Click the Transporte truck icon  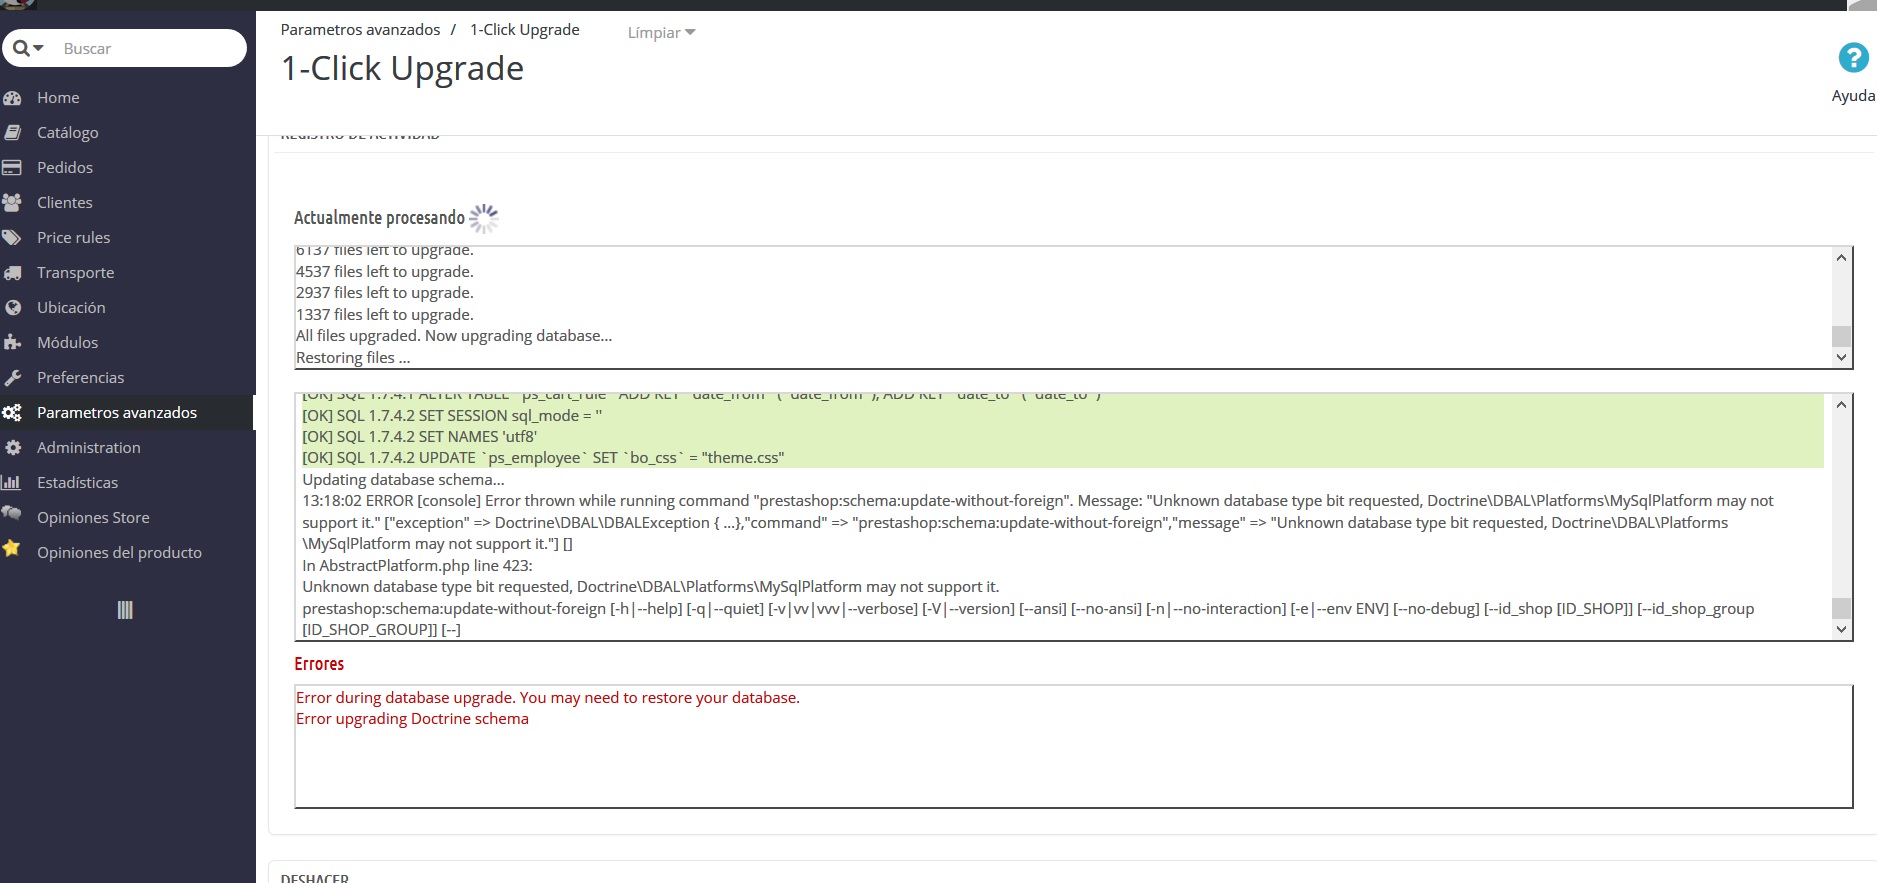(x=12, y=272)
